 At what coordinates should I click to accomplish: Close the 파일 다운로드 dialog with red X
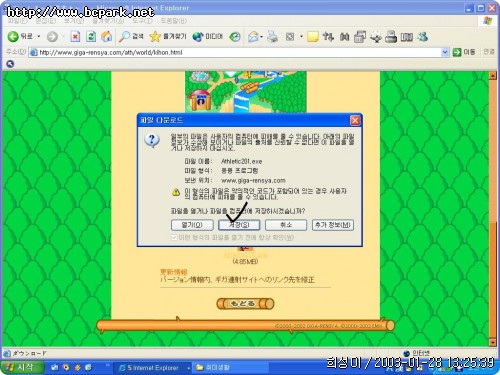click(355, 120)
